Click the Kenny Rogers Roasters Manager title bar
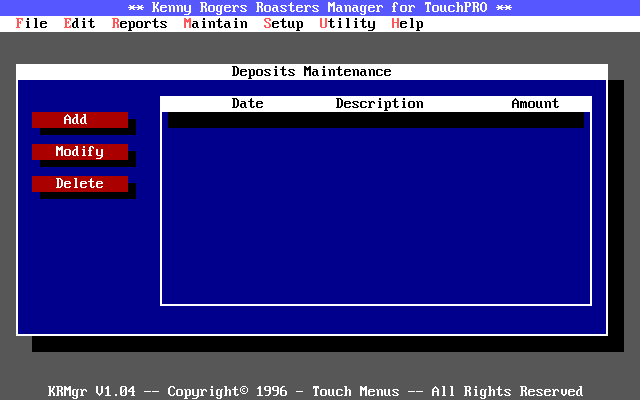The height and width of the screenshot is (400, 640). point(320,8)
